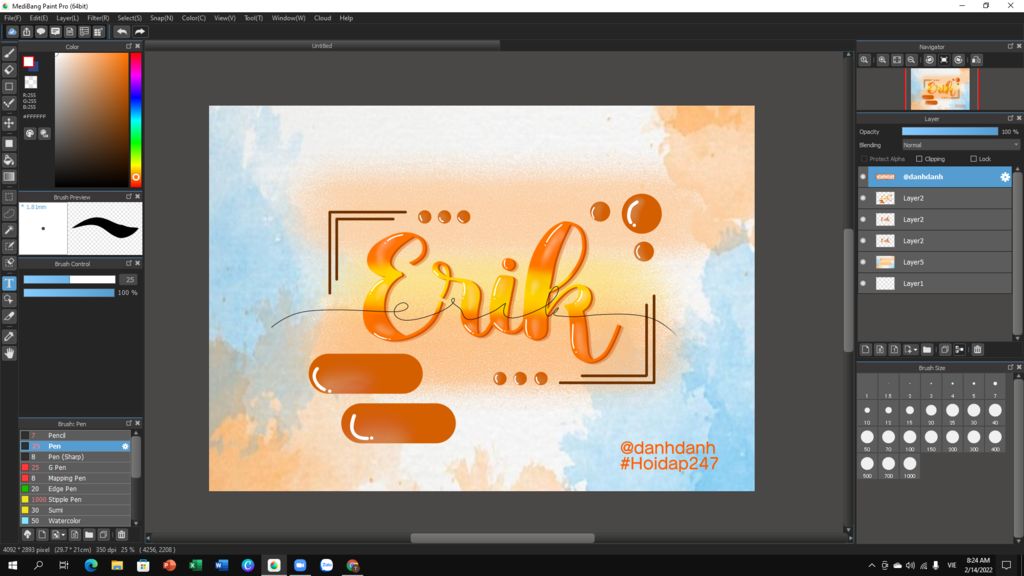Click the brush cloud upload icon
This screenshot has height=576, width=1024.
[27, 535]
